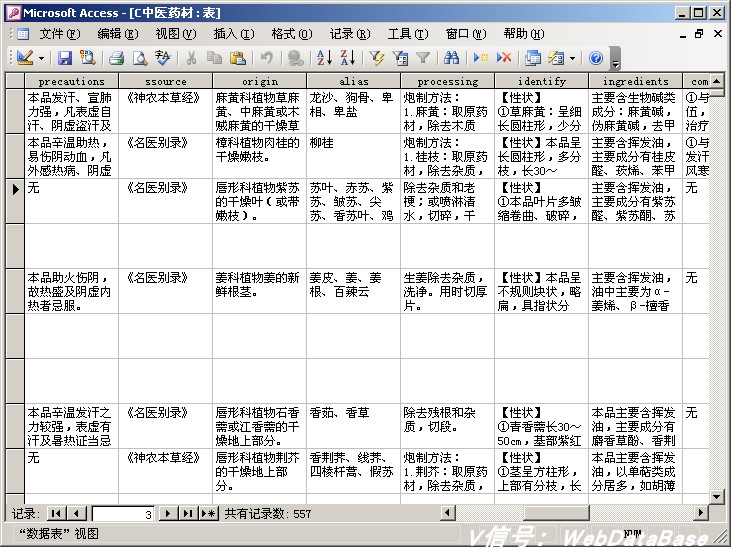Select the precautions column header

71,81
